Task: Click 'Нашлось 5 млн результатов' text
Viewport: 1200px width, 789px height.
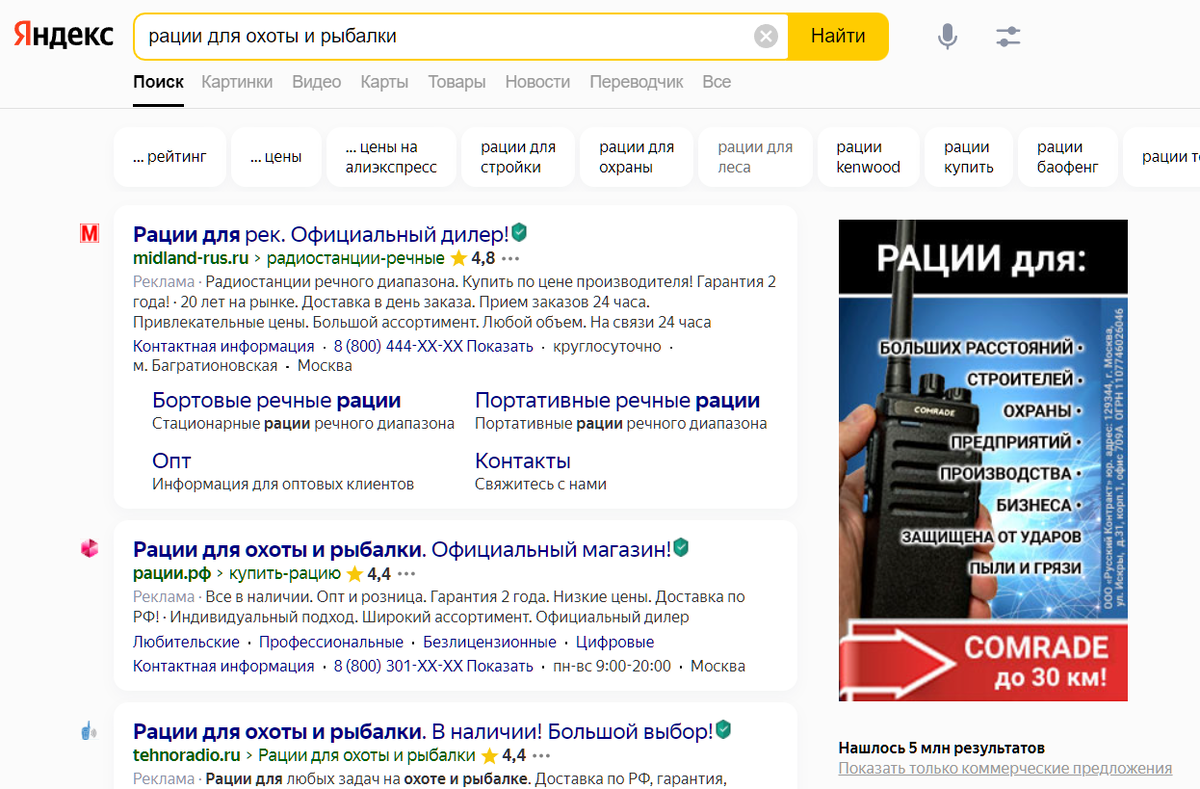Action: click(941, 747)
